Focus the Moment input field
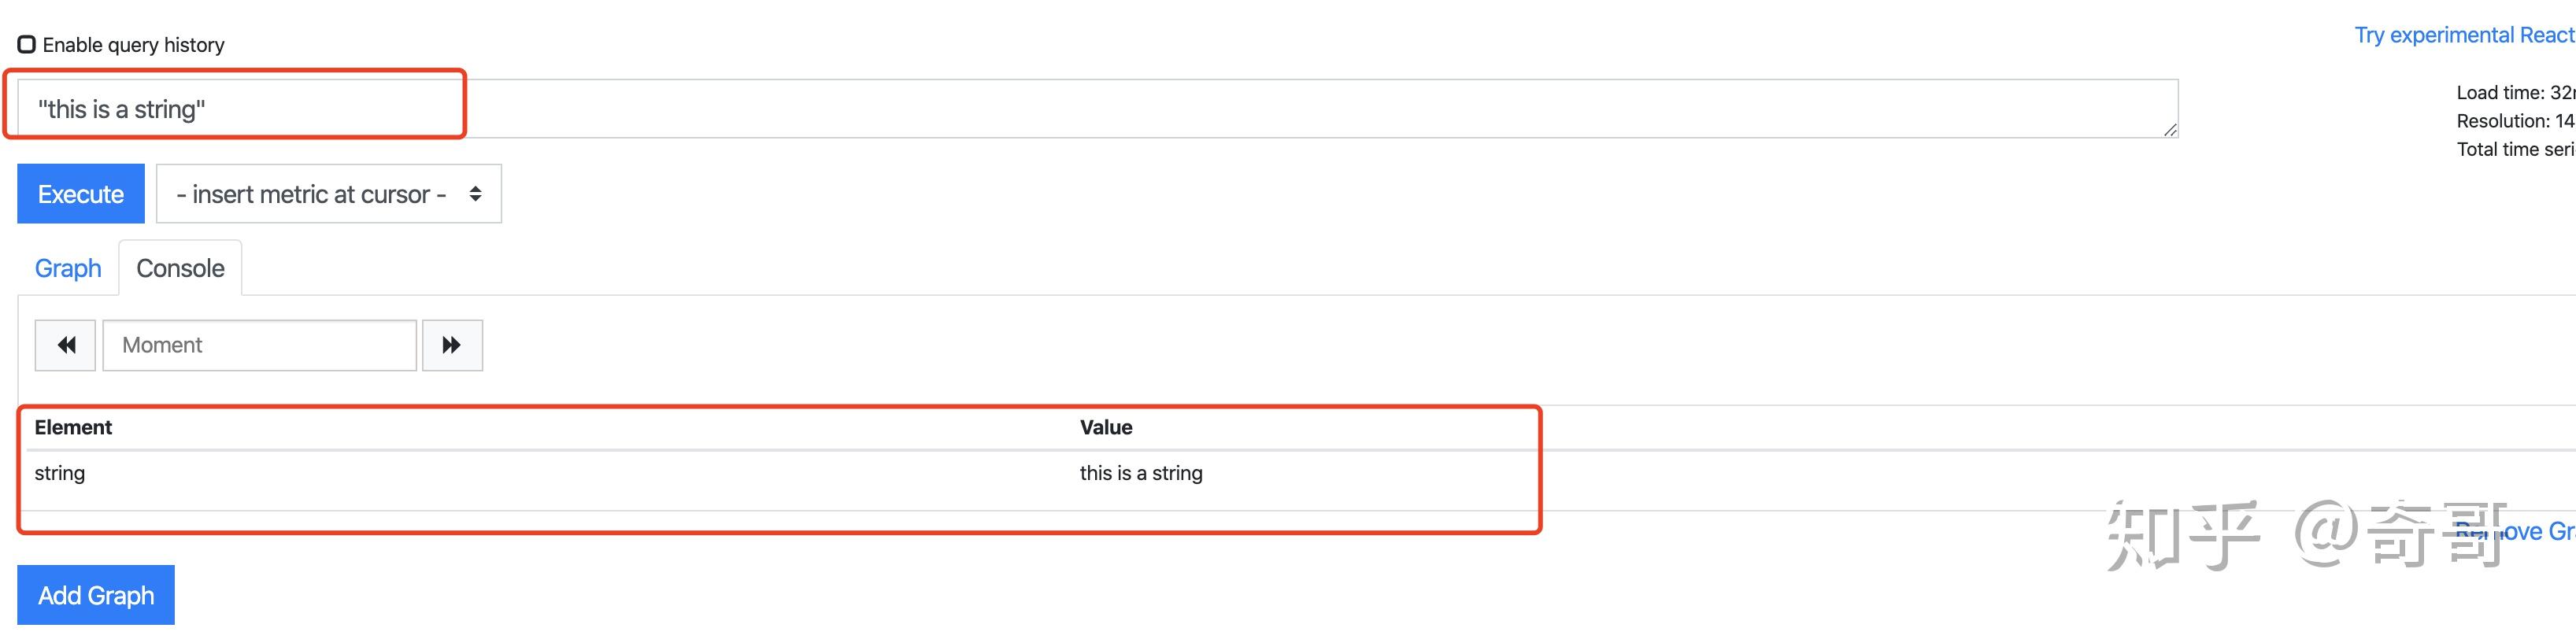Image resolution: width=2576 pixels, height=639 pixels. [x=259, y=345]
